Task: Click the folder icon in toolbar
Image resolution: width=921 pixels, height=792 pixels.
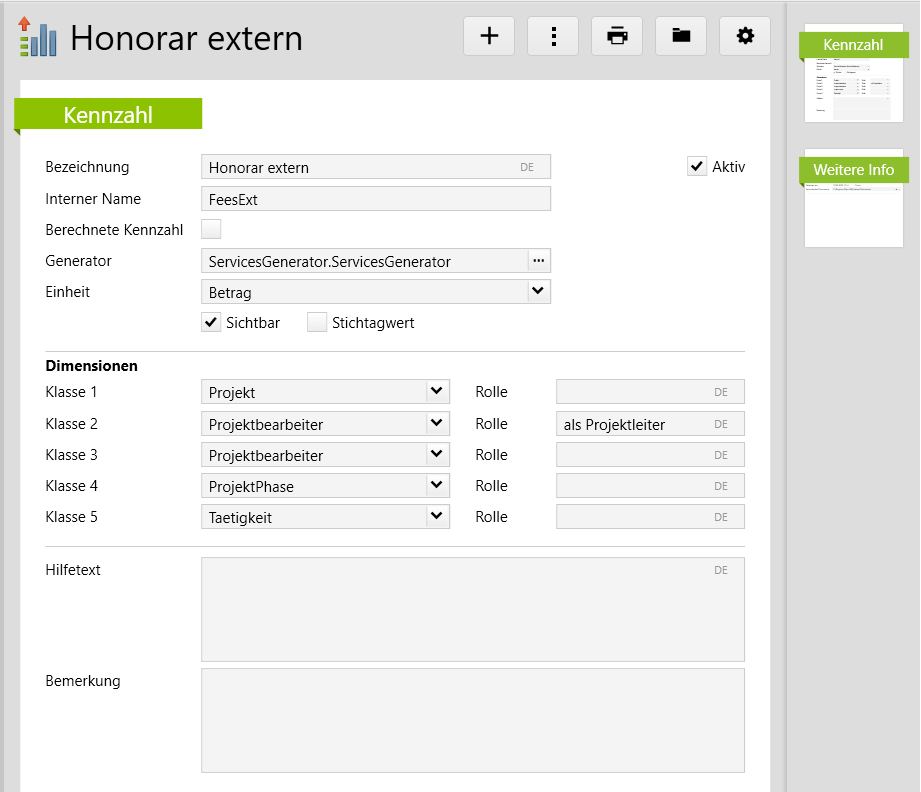Action: tap(681, 36)
